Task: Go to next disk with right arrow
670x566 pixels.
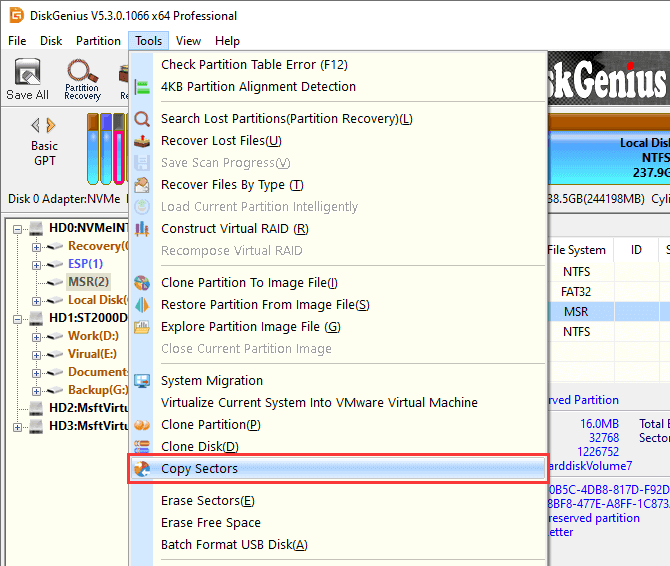Action: coord(52,125)
